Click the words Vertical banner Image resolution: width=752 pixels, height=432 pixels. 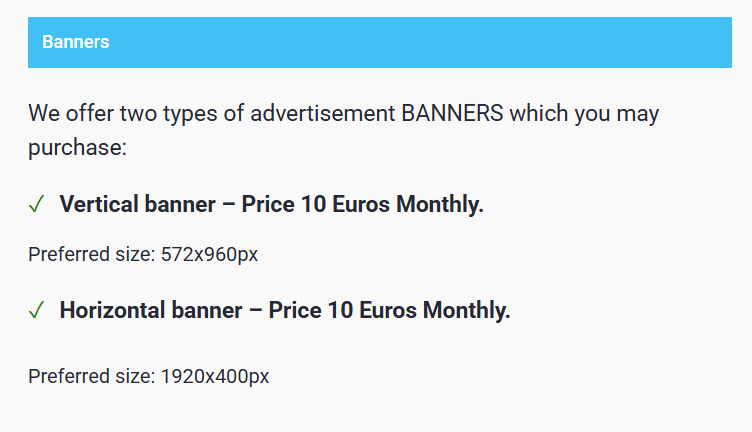point(138,204)
